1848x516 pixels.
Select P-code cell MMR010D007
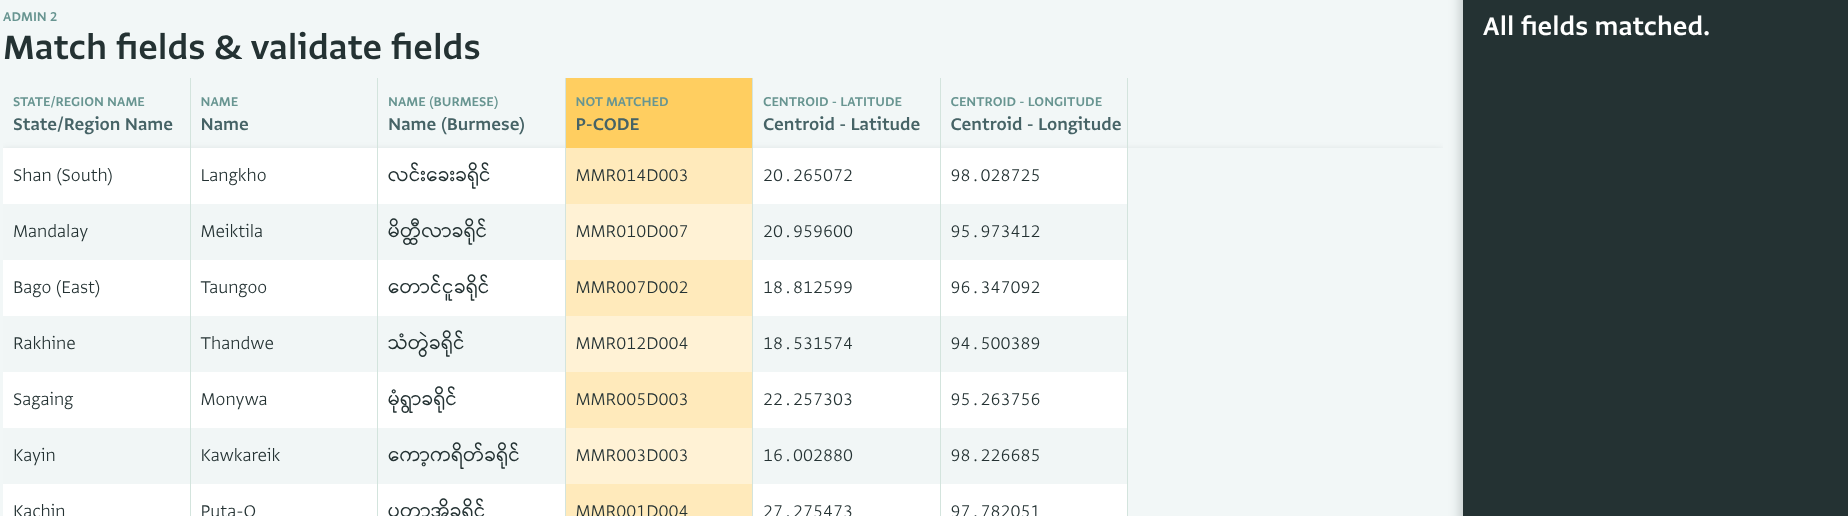pos(632,232)
